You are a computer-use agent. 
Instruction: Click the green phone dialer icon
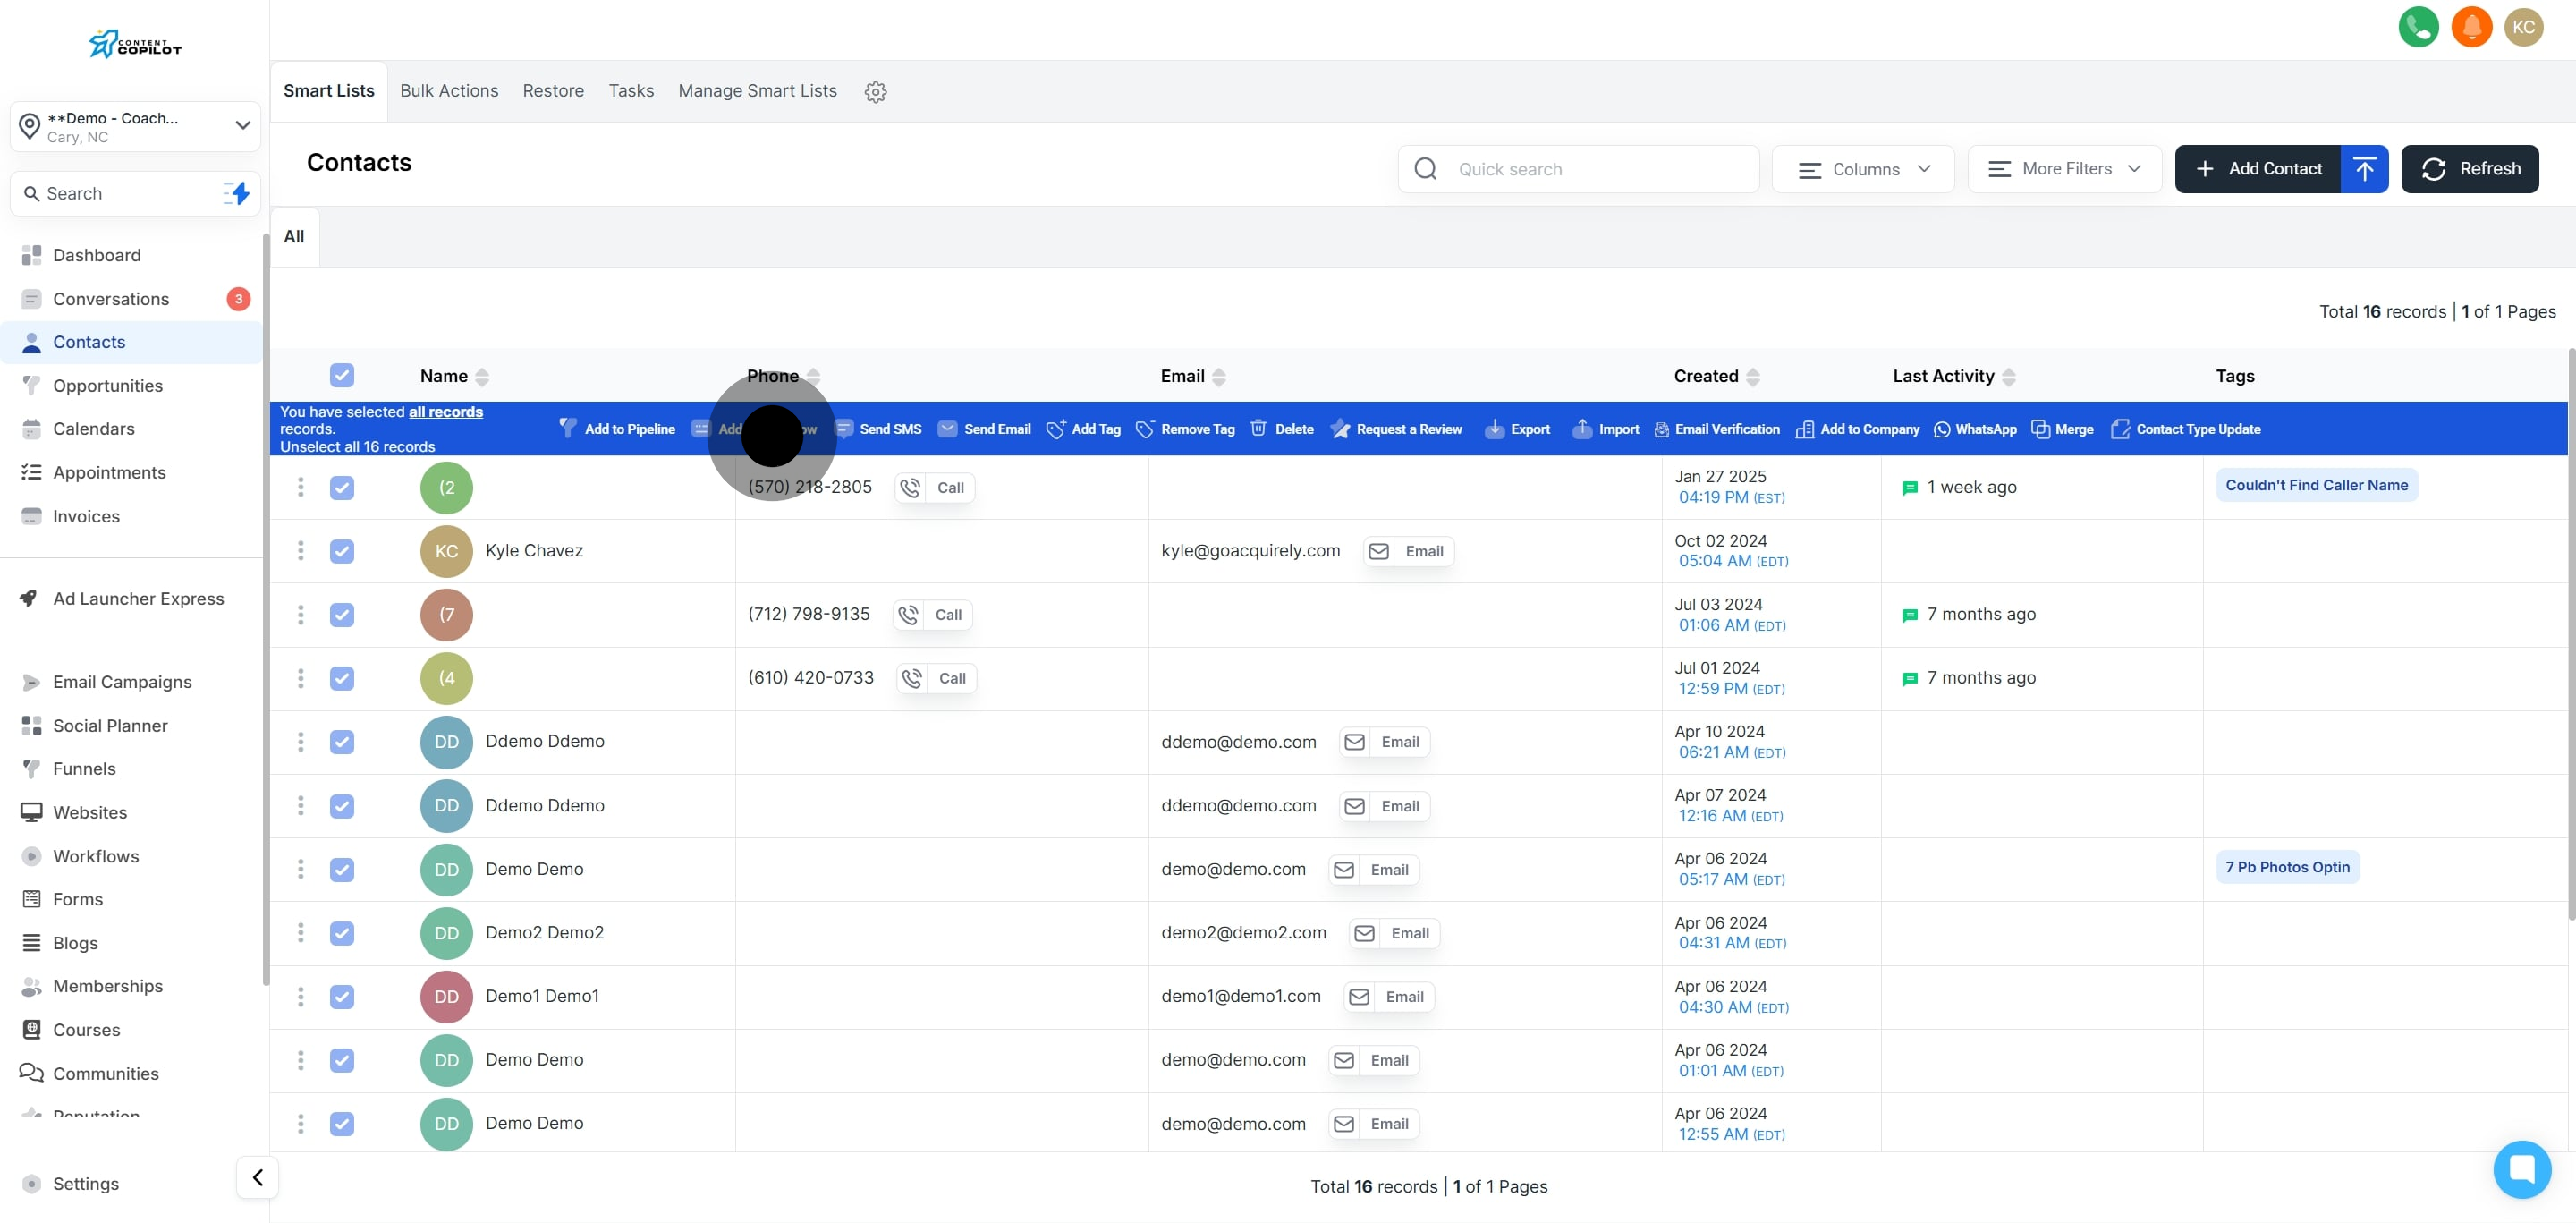2417,27
